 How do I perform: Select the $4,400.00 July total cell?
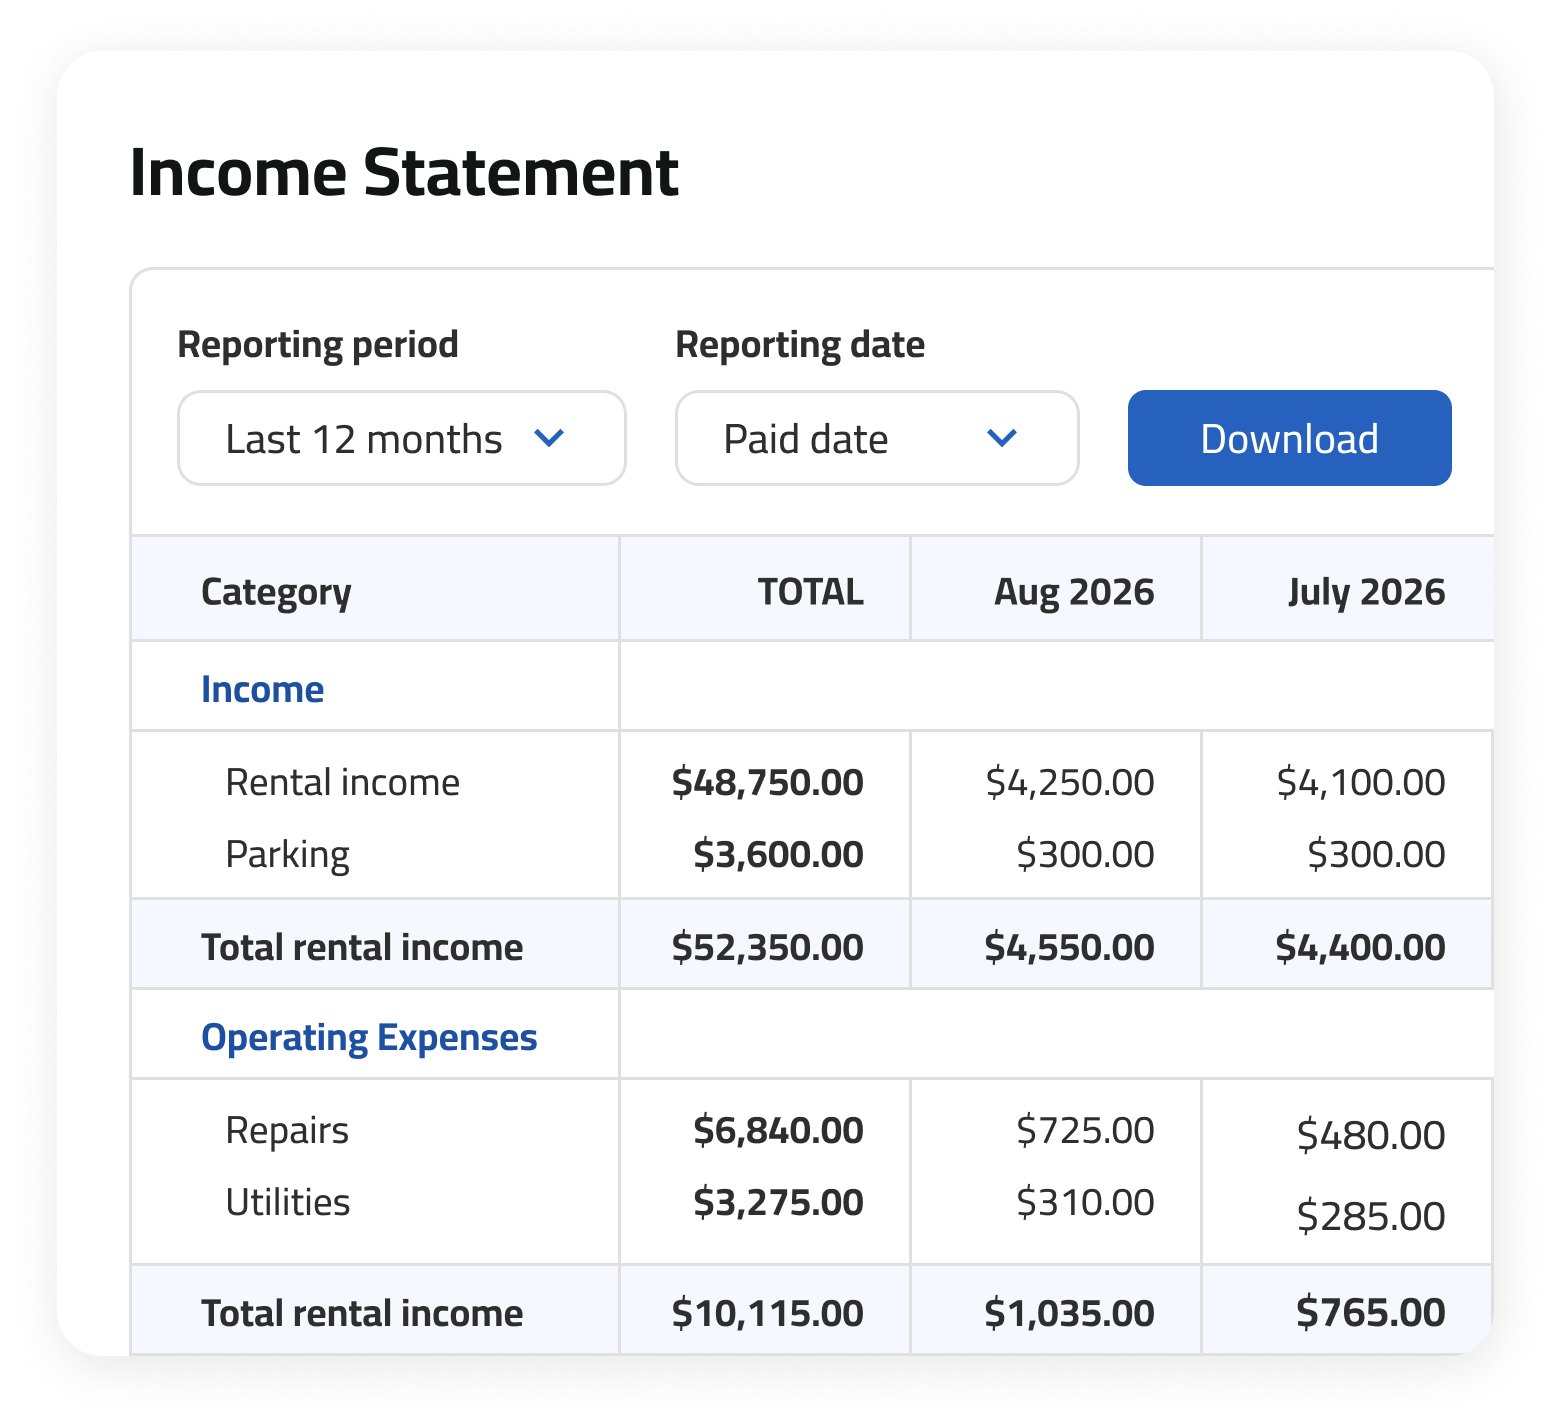coord(1360,947)
